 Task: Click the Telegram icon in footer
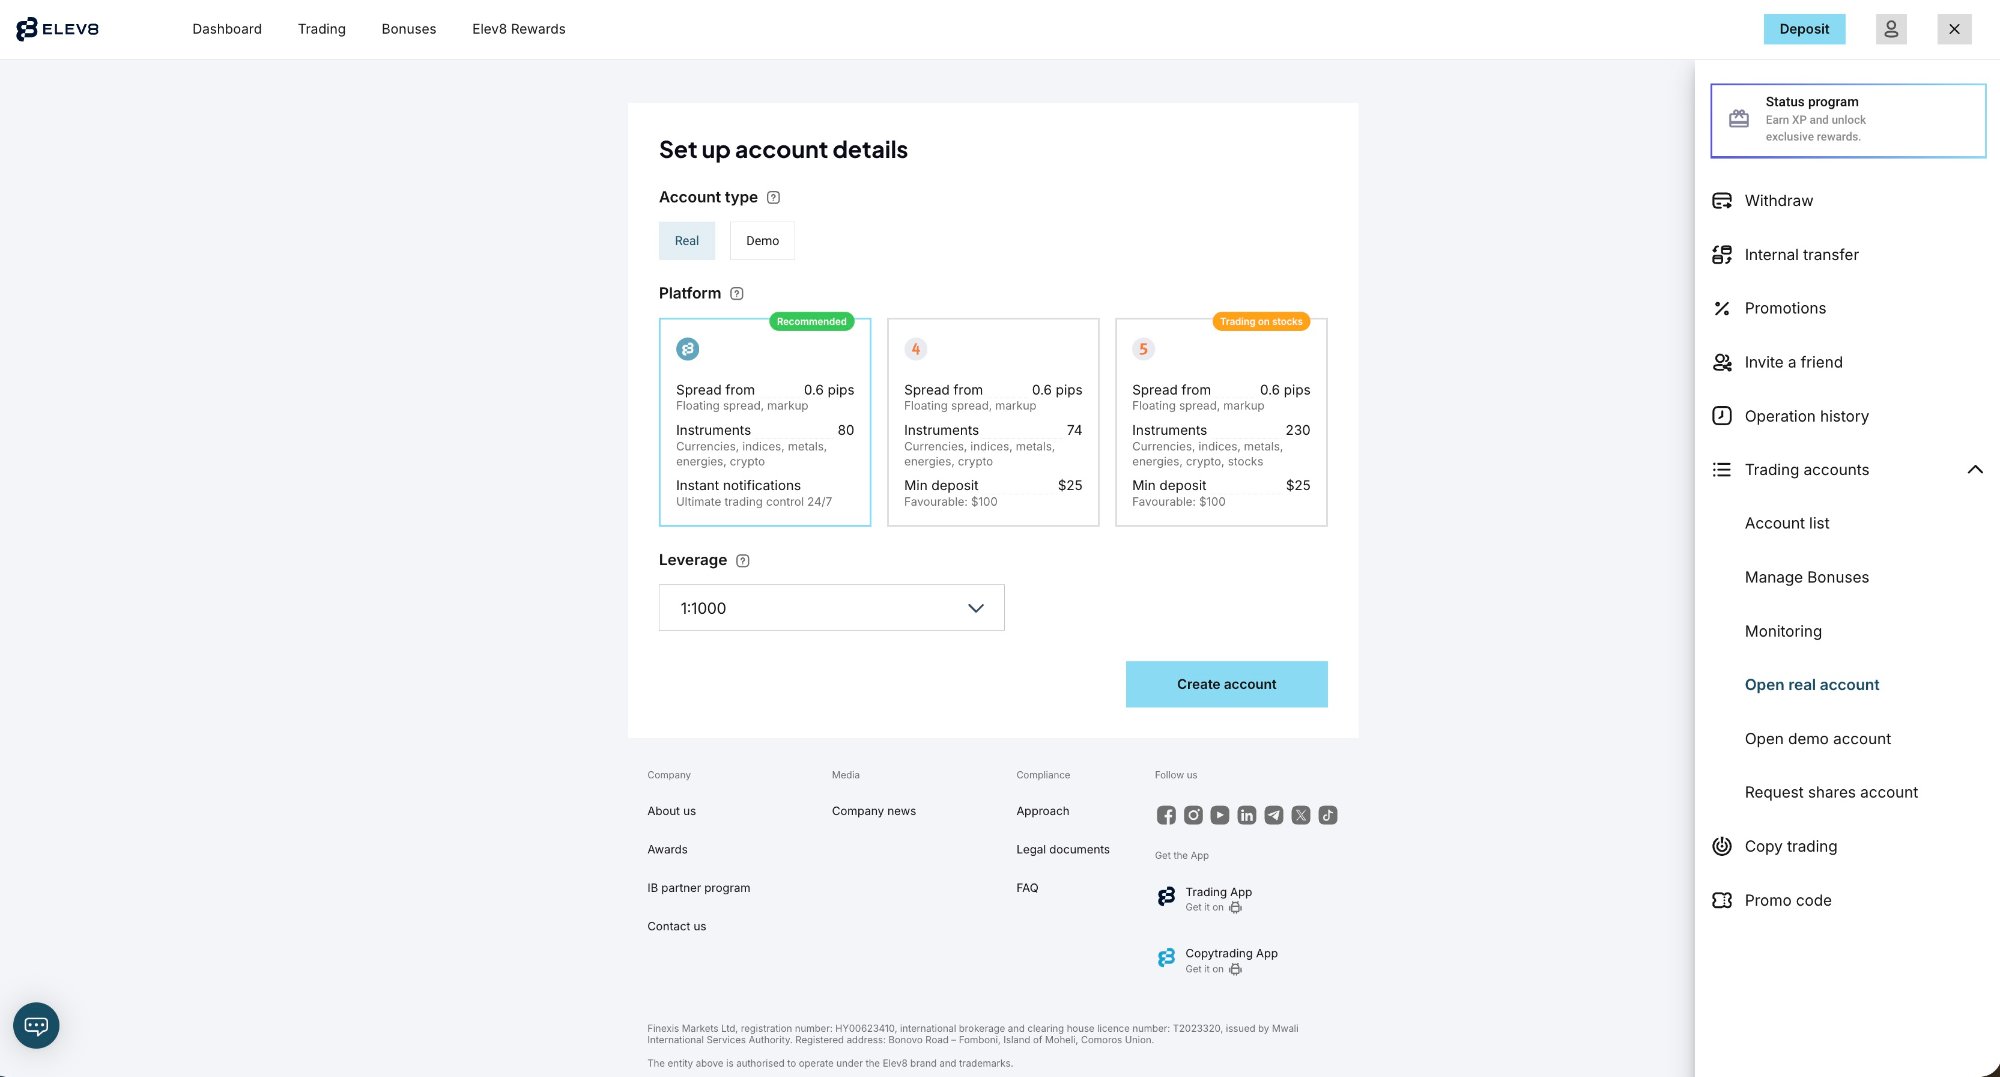pyautogui.click(x=1274, y=815)
